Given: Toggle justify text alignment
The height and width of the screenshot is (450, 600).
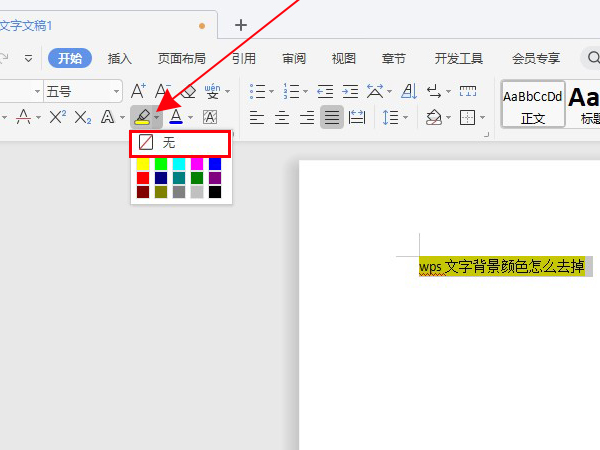Looking at the screenshot, I should [x=331, y=117].
